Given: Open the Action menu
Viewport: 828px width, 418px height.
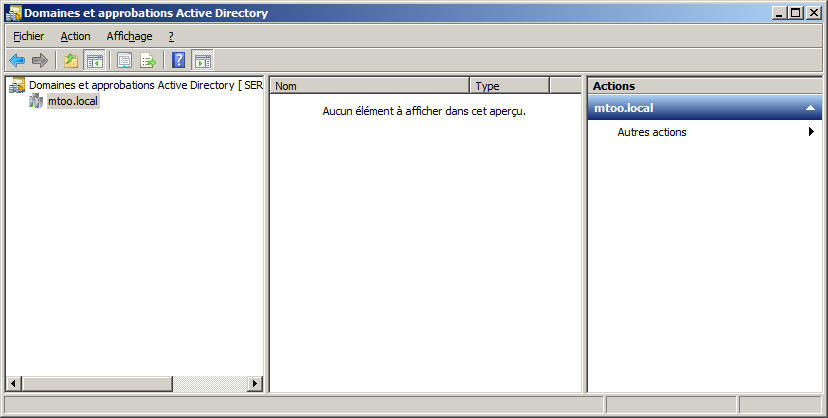Looking at the screenshot, I should click(75, 36).
